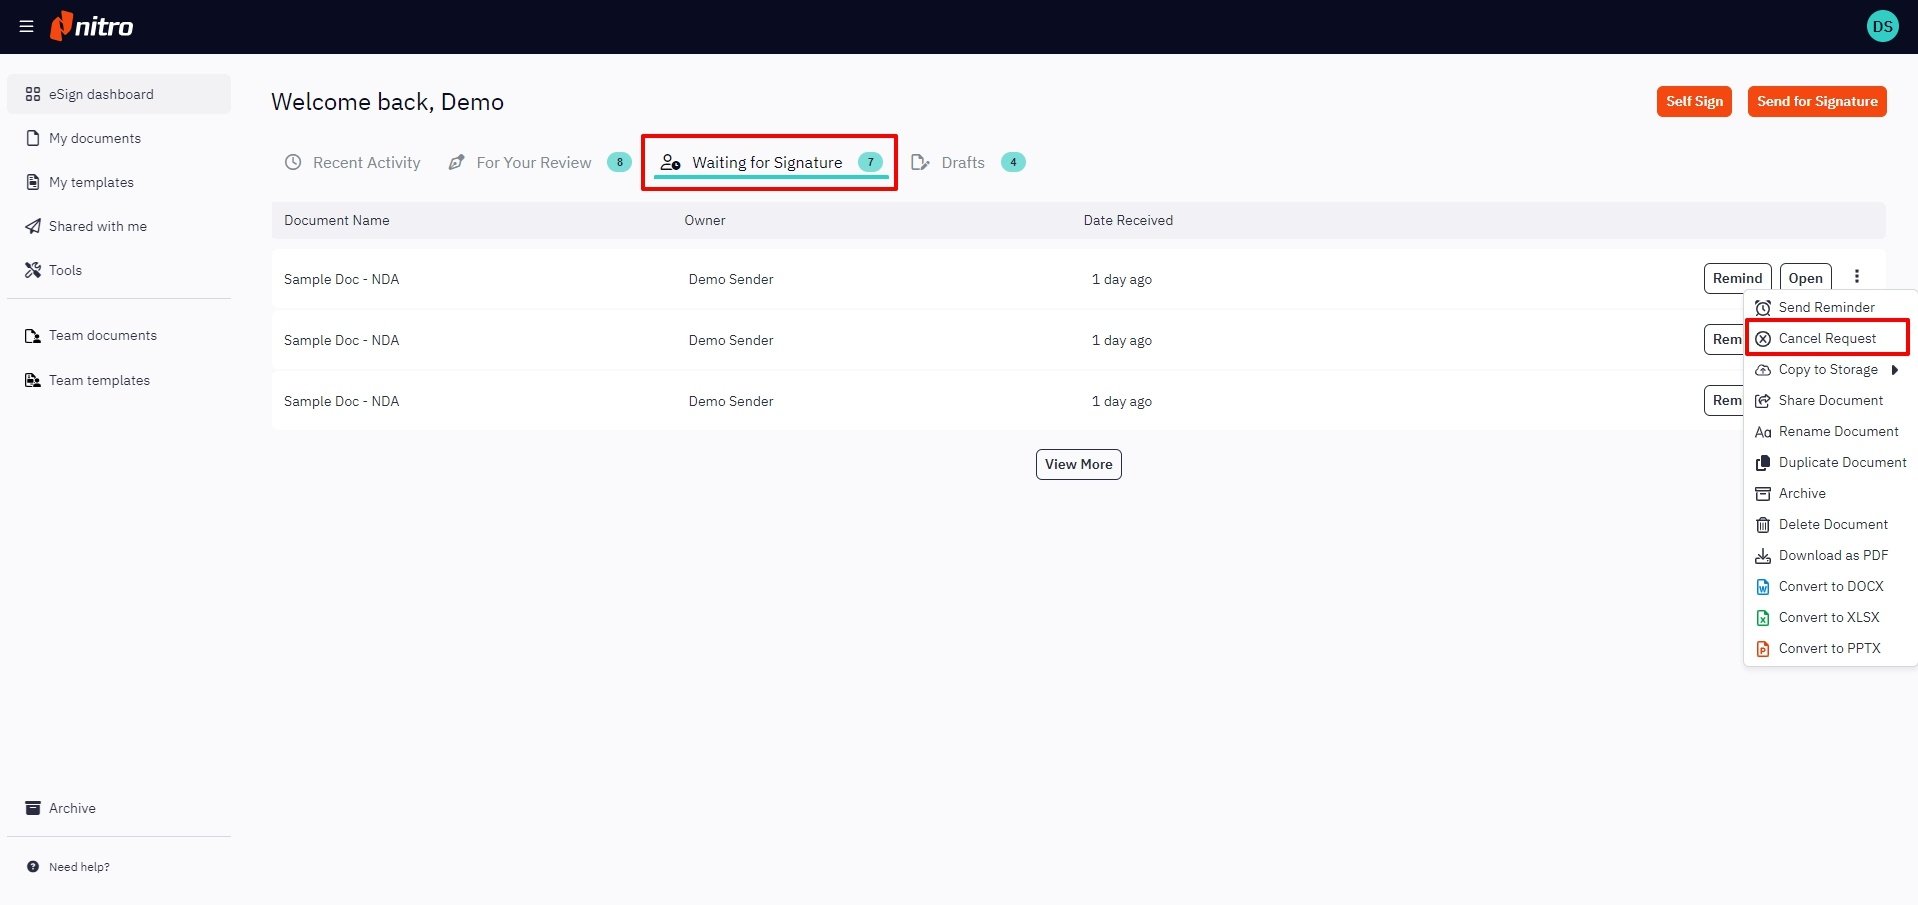Screen dimensions: 1918x905
Task: Open the three-dot options menu
Action: [x=1857, y=277]
